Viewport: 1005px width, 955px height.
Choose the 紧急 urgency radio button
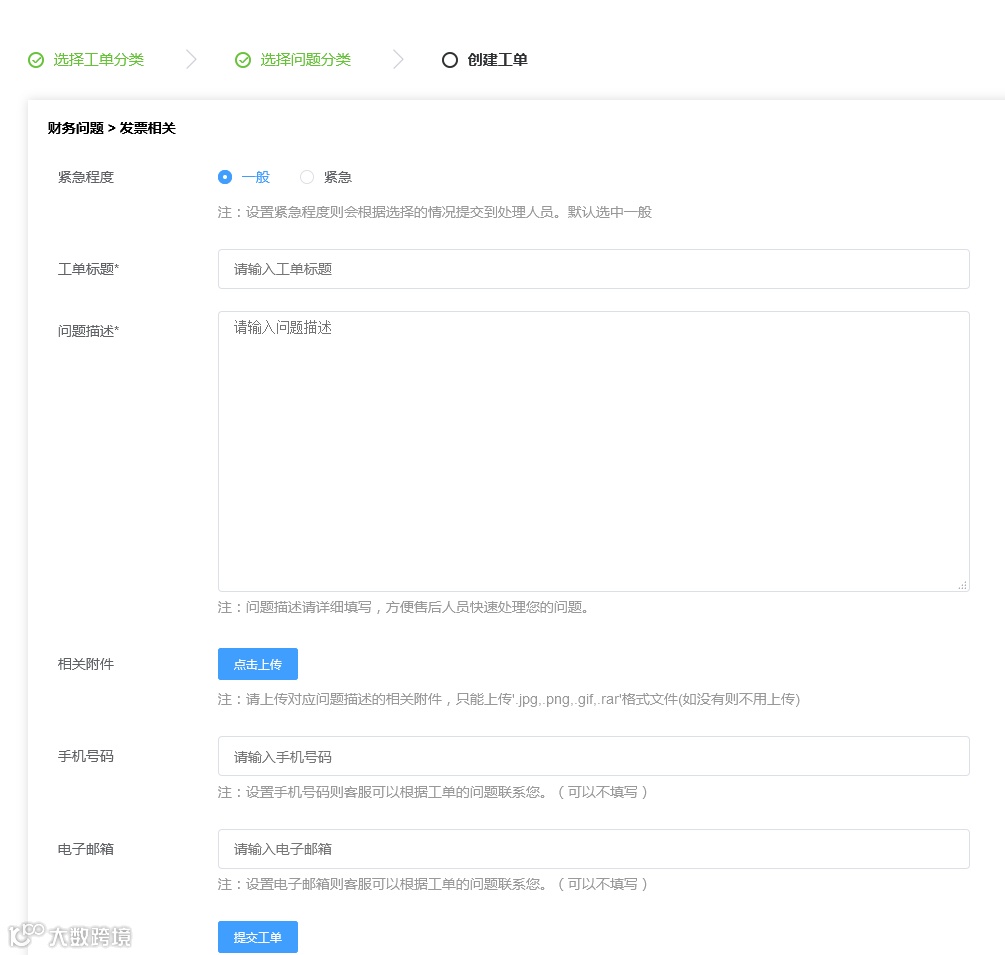pyautogui.click(x=307, y=177)
